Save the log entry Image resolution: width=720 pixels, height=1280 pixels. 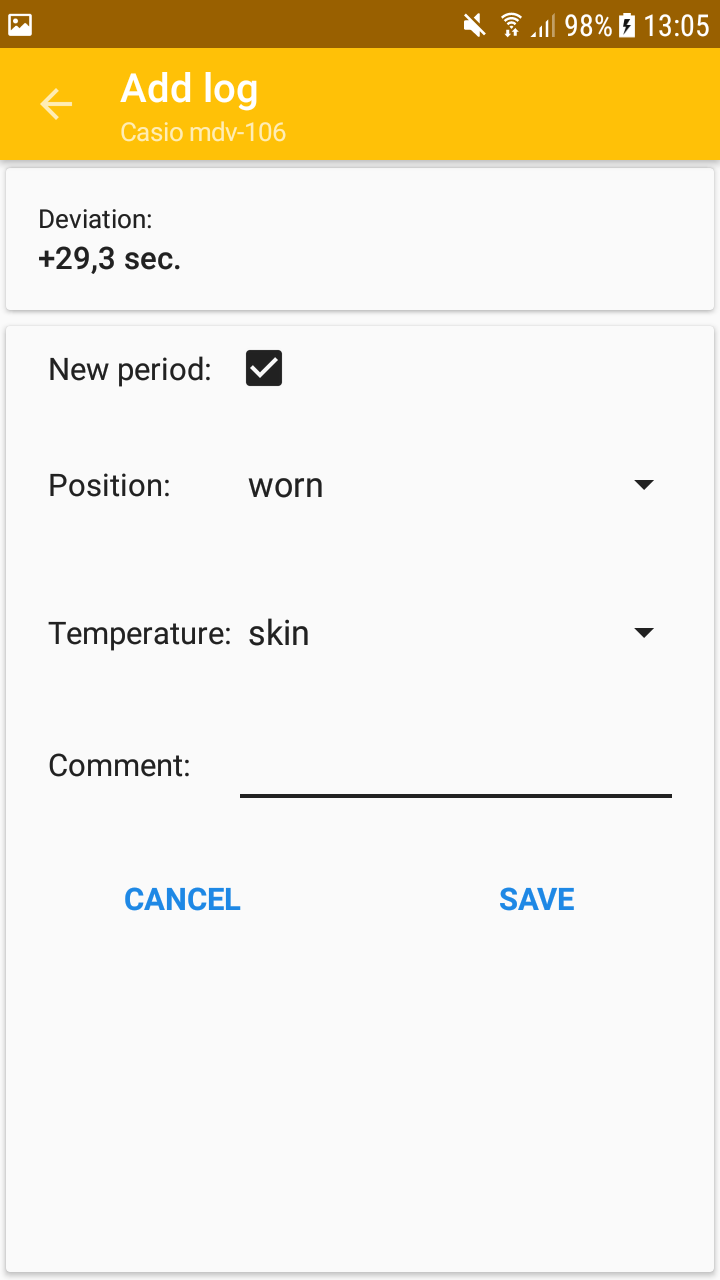click(537, 899)
